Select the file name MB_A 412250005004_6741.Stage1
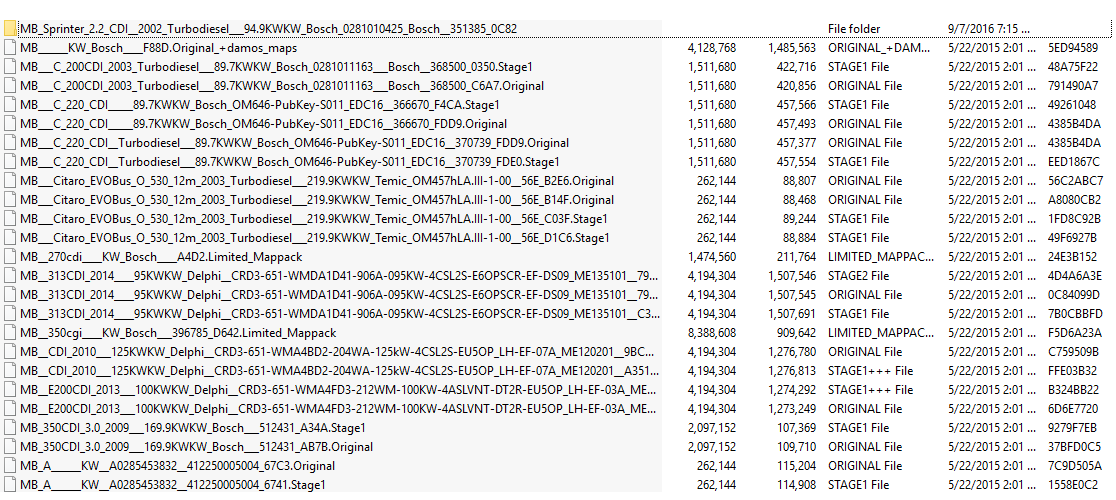The image size is (1116, 500). (x=173, y=484)
